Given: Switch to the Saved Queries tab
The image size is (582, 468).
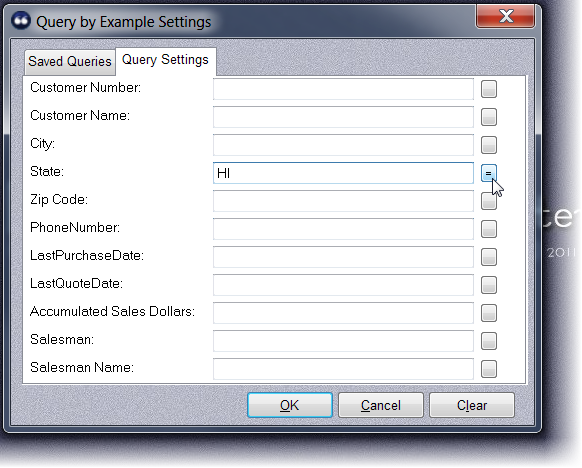Looking at the screenshot, I should [x=70, y=62].
